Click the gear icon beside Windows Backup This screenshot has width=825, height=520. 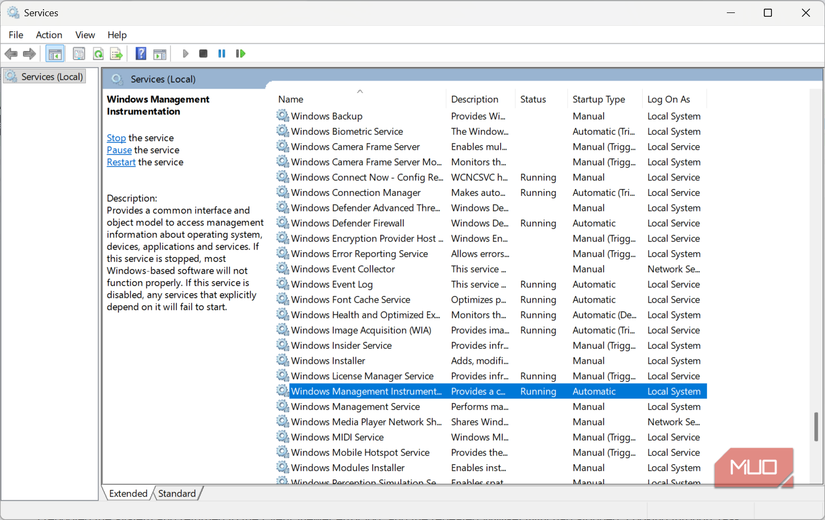[x=283, y=115]
